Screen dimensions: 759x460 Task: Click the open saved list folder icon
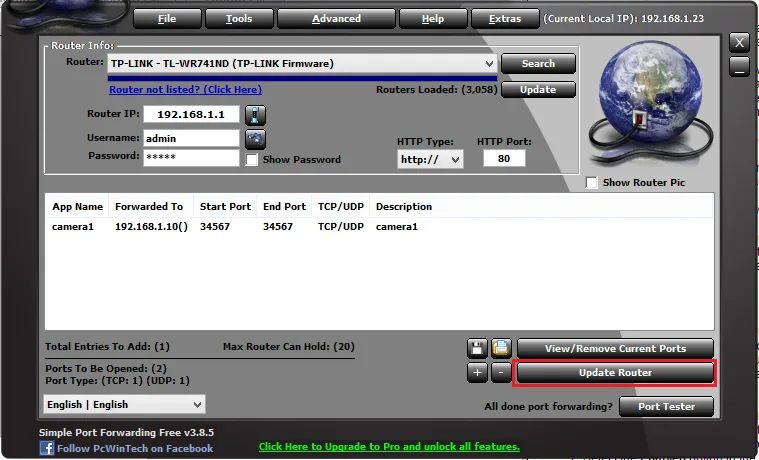[501, 348]
